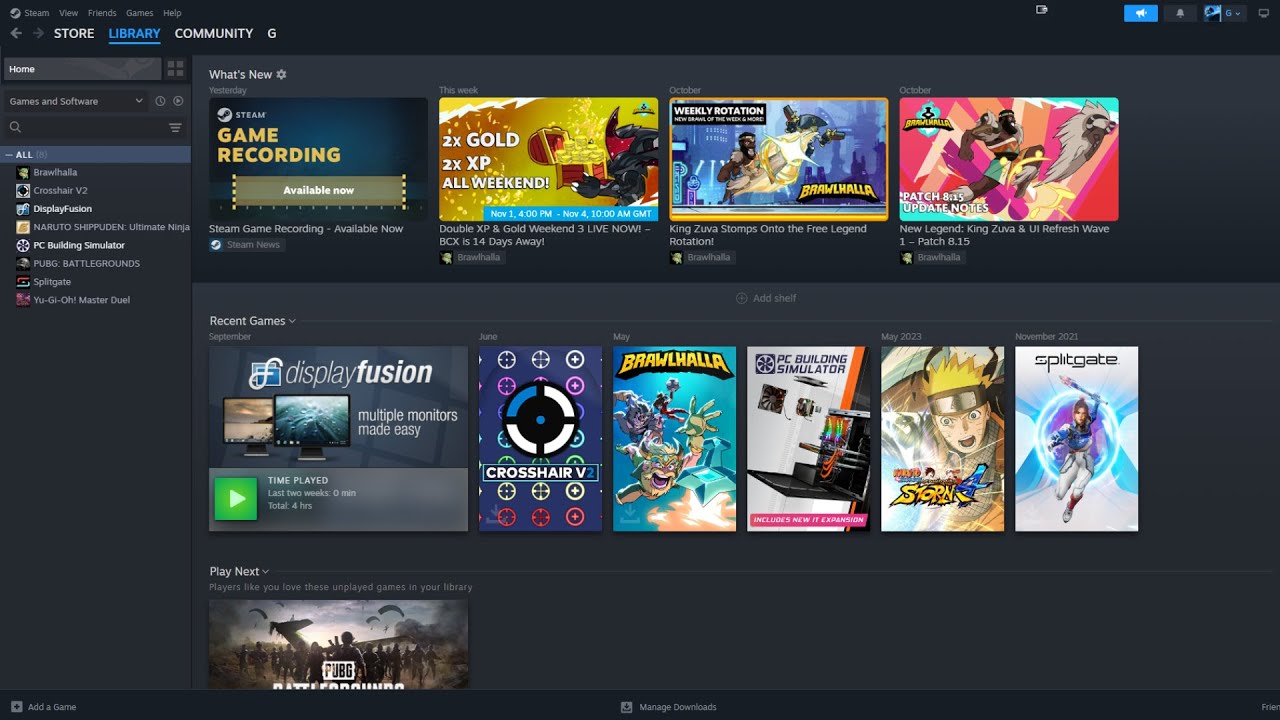Open the G profile tab
This screenshot has width=1280, height=720.
(272, 33)
